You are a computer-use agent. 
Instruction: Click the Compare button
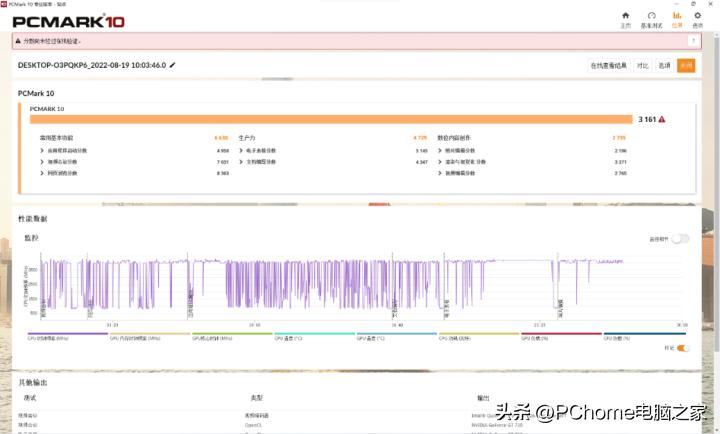pos(643,65)
